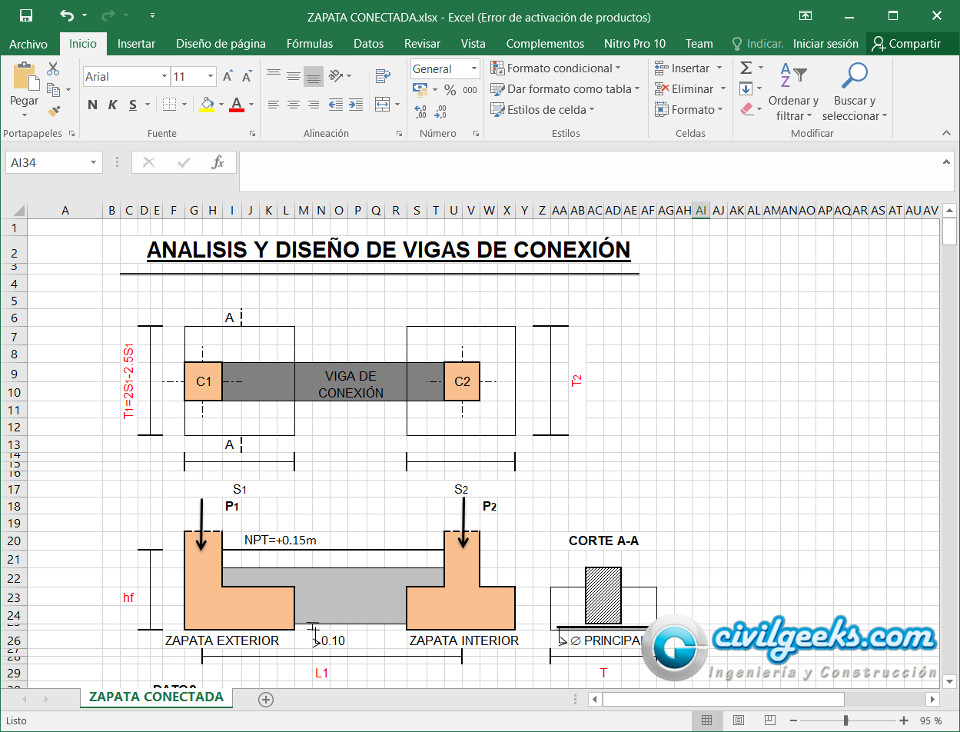Select the Format Painter brush icon
The image size is (960, 732).
pos(53,111)
